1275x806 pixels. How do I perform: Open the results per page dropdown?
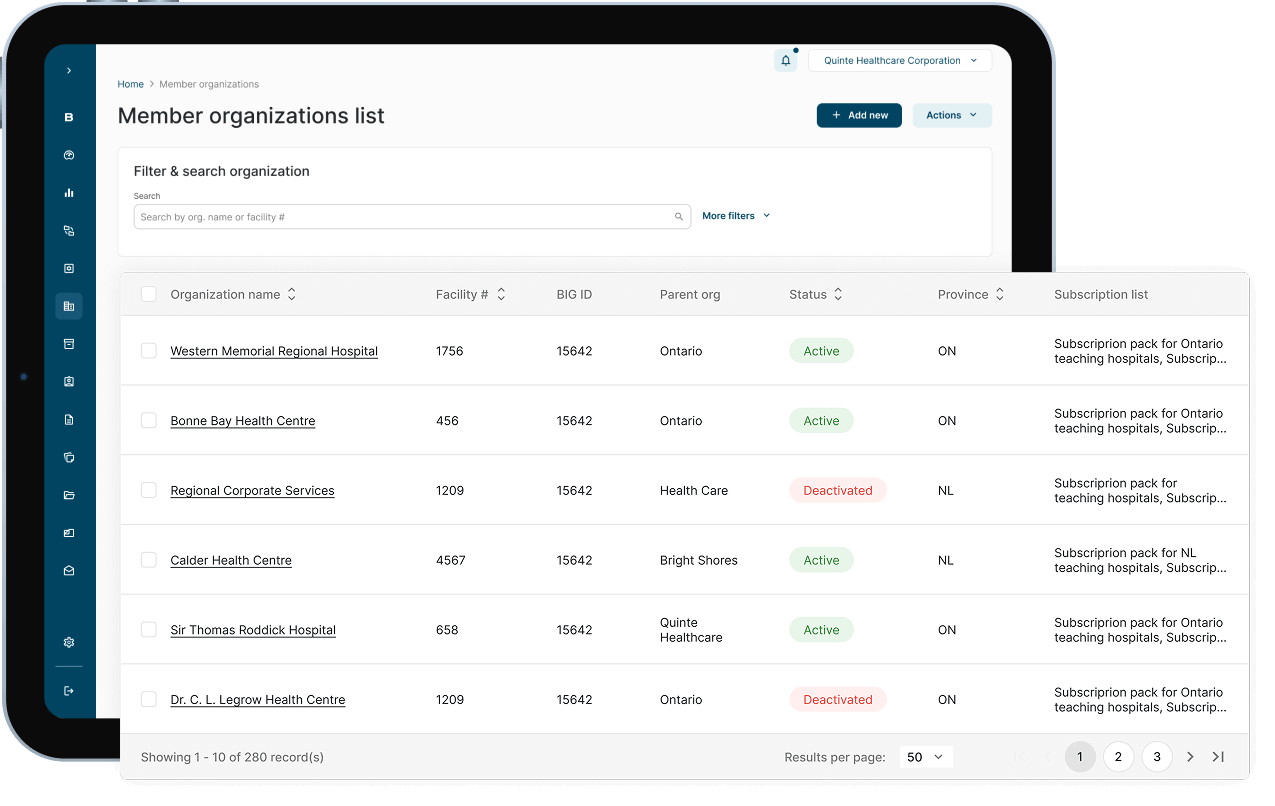tap(925, 757)
